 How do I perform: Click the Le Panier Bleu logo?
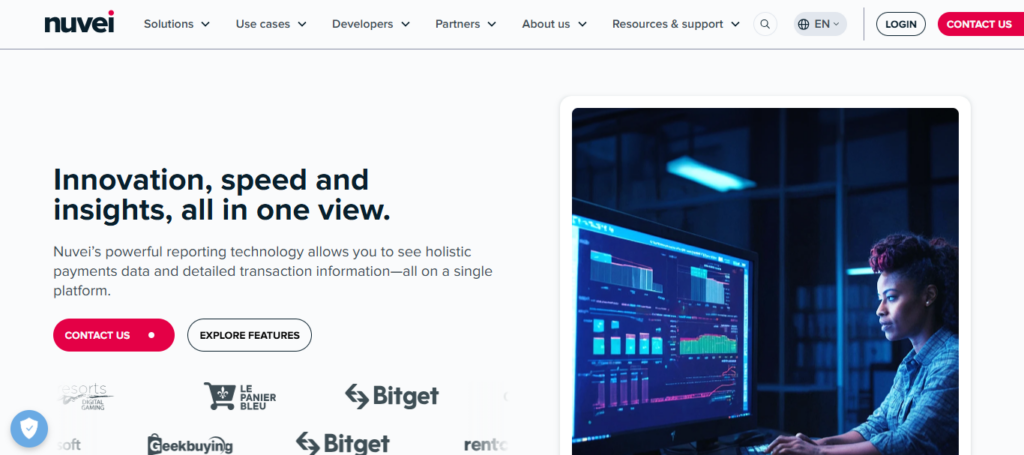[x=240, y=396]
